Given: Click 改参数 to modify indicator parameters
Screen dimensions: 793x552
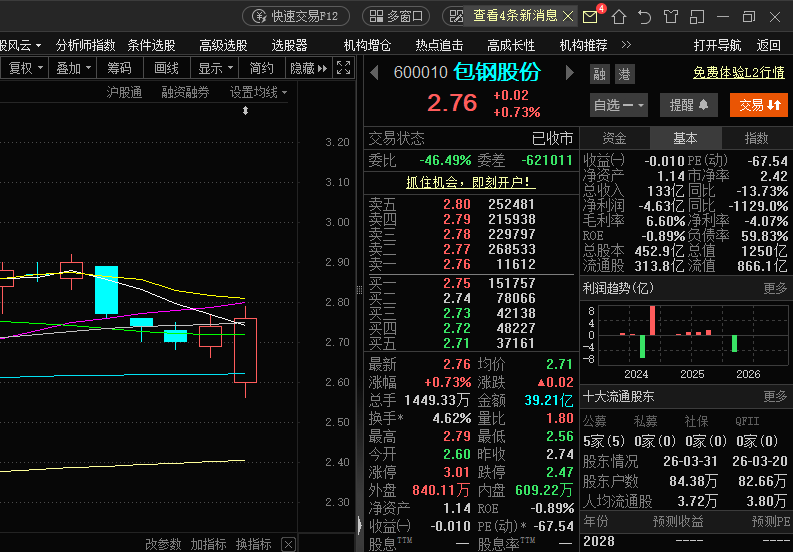Looking at the screenshot, I should (163, 544).
